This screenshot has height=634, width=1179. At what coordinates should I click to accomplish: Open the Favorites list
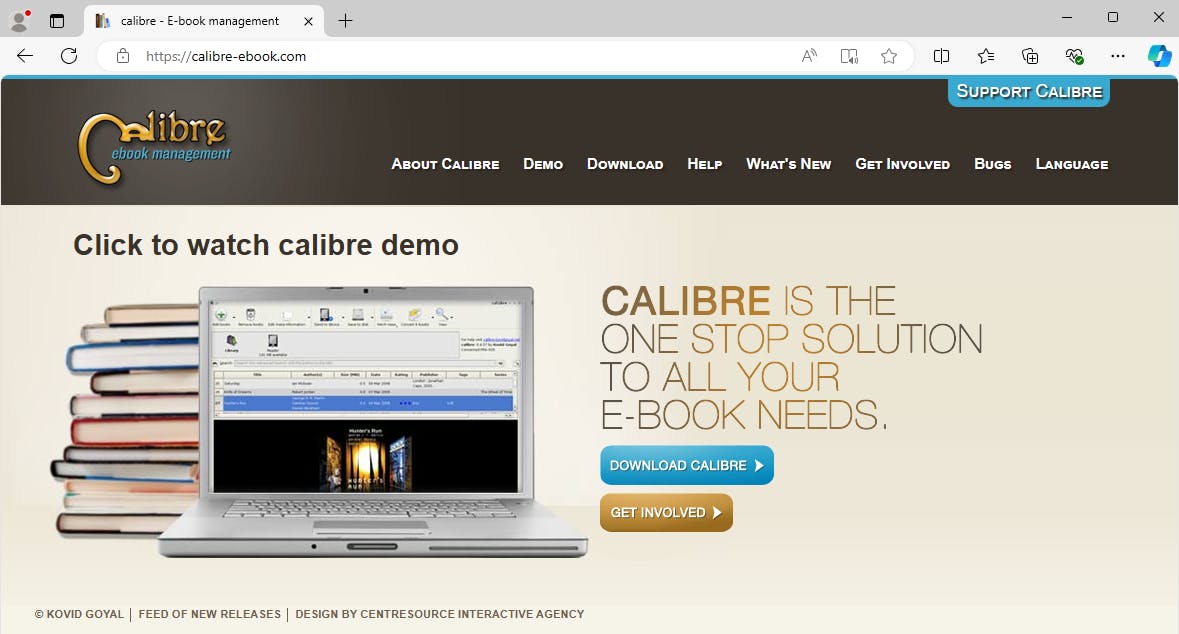pos(986,56)
